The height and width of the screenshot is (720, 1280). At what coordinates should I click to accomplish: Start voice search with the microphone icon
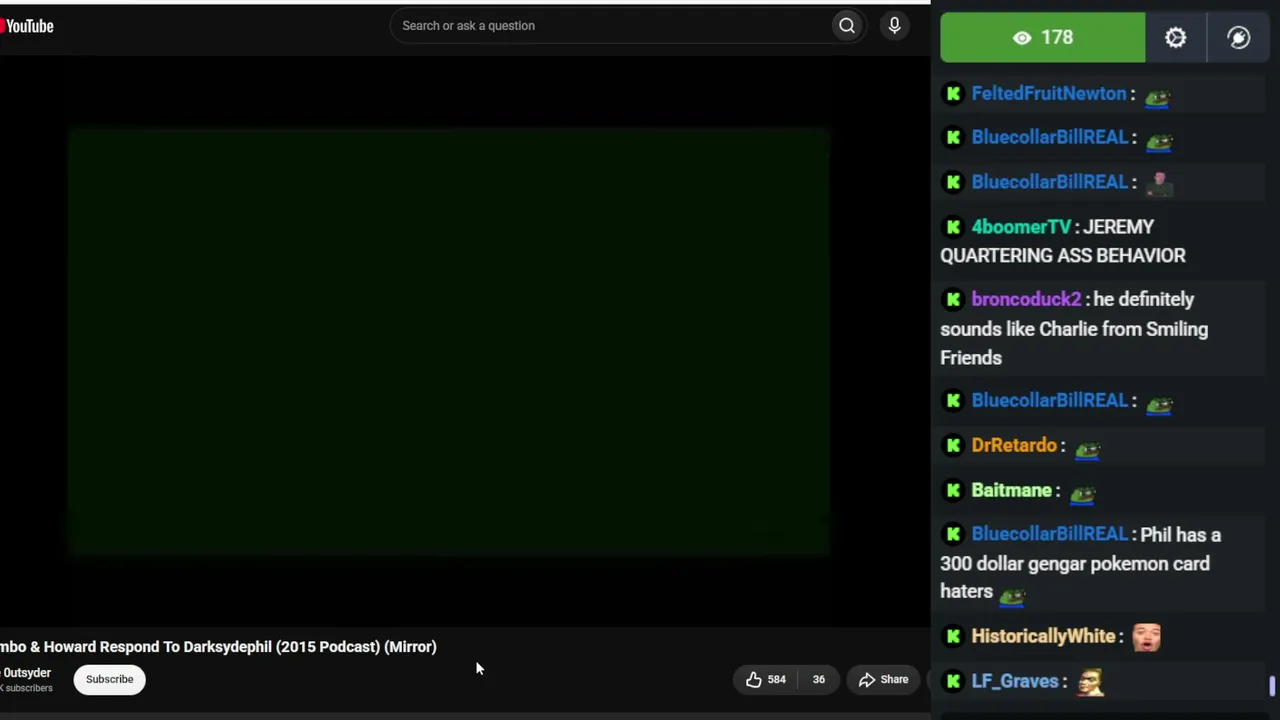click(x=895, y=26)
